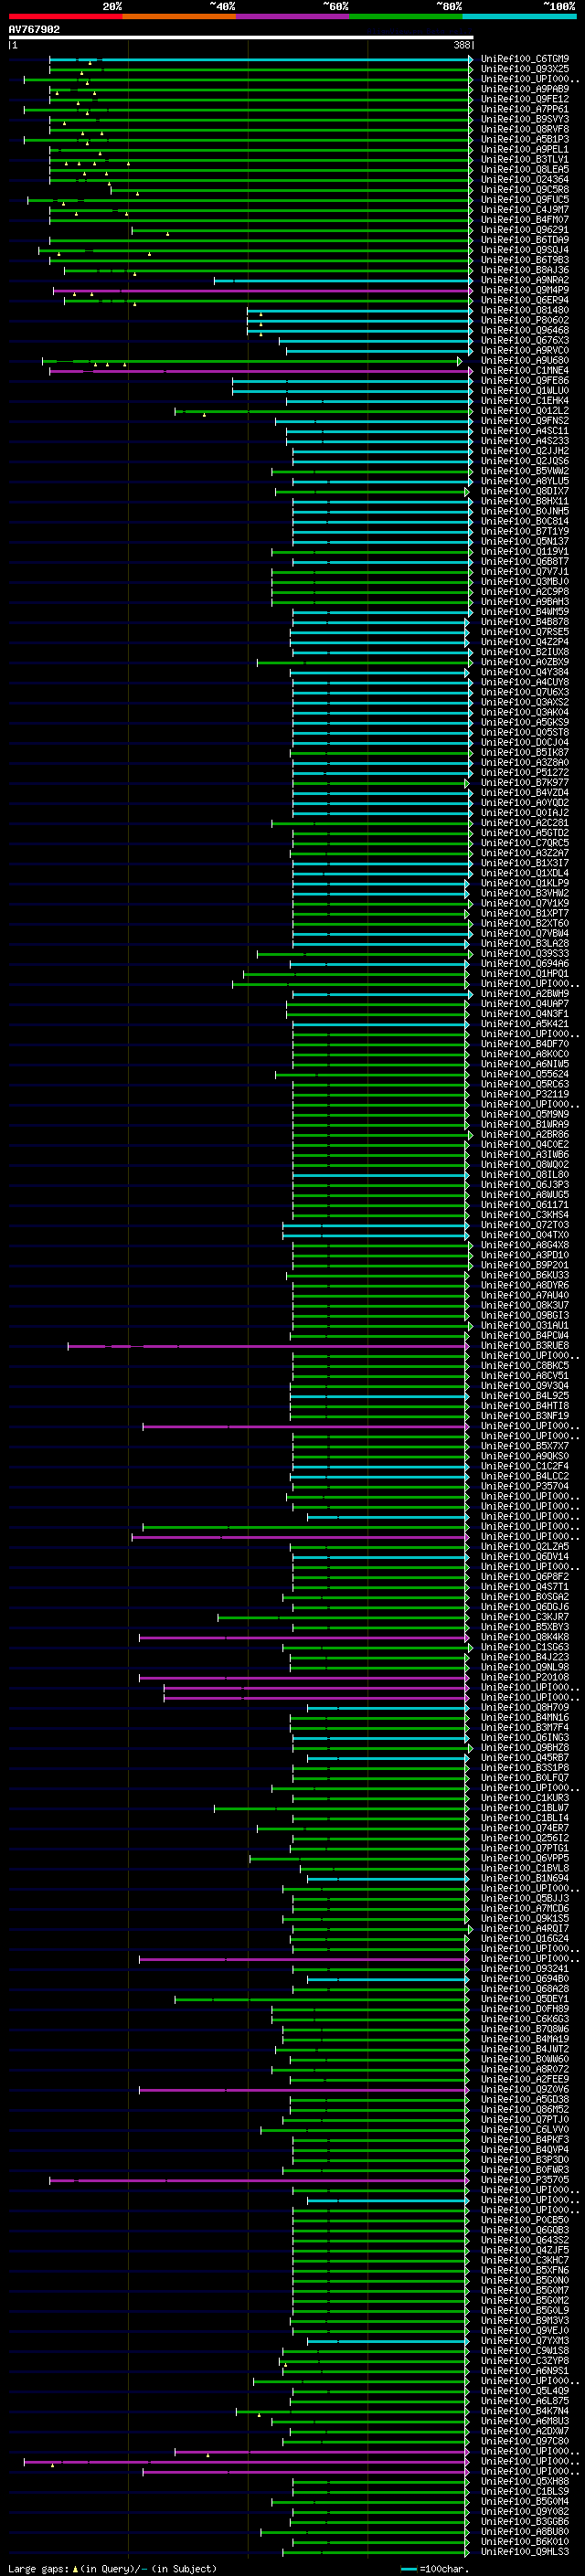
Task: Click hit label UniRef100_B5VWW2
Action: coord(525,471)
